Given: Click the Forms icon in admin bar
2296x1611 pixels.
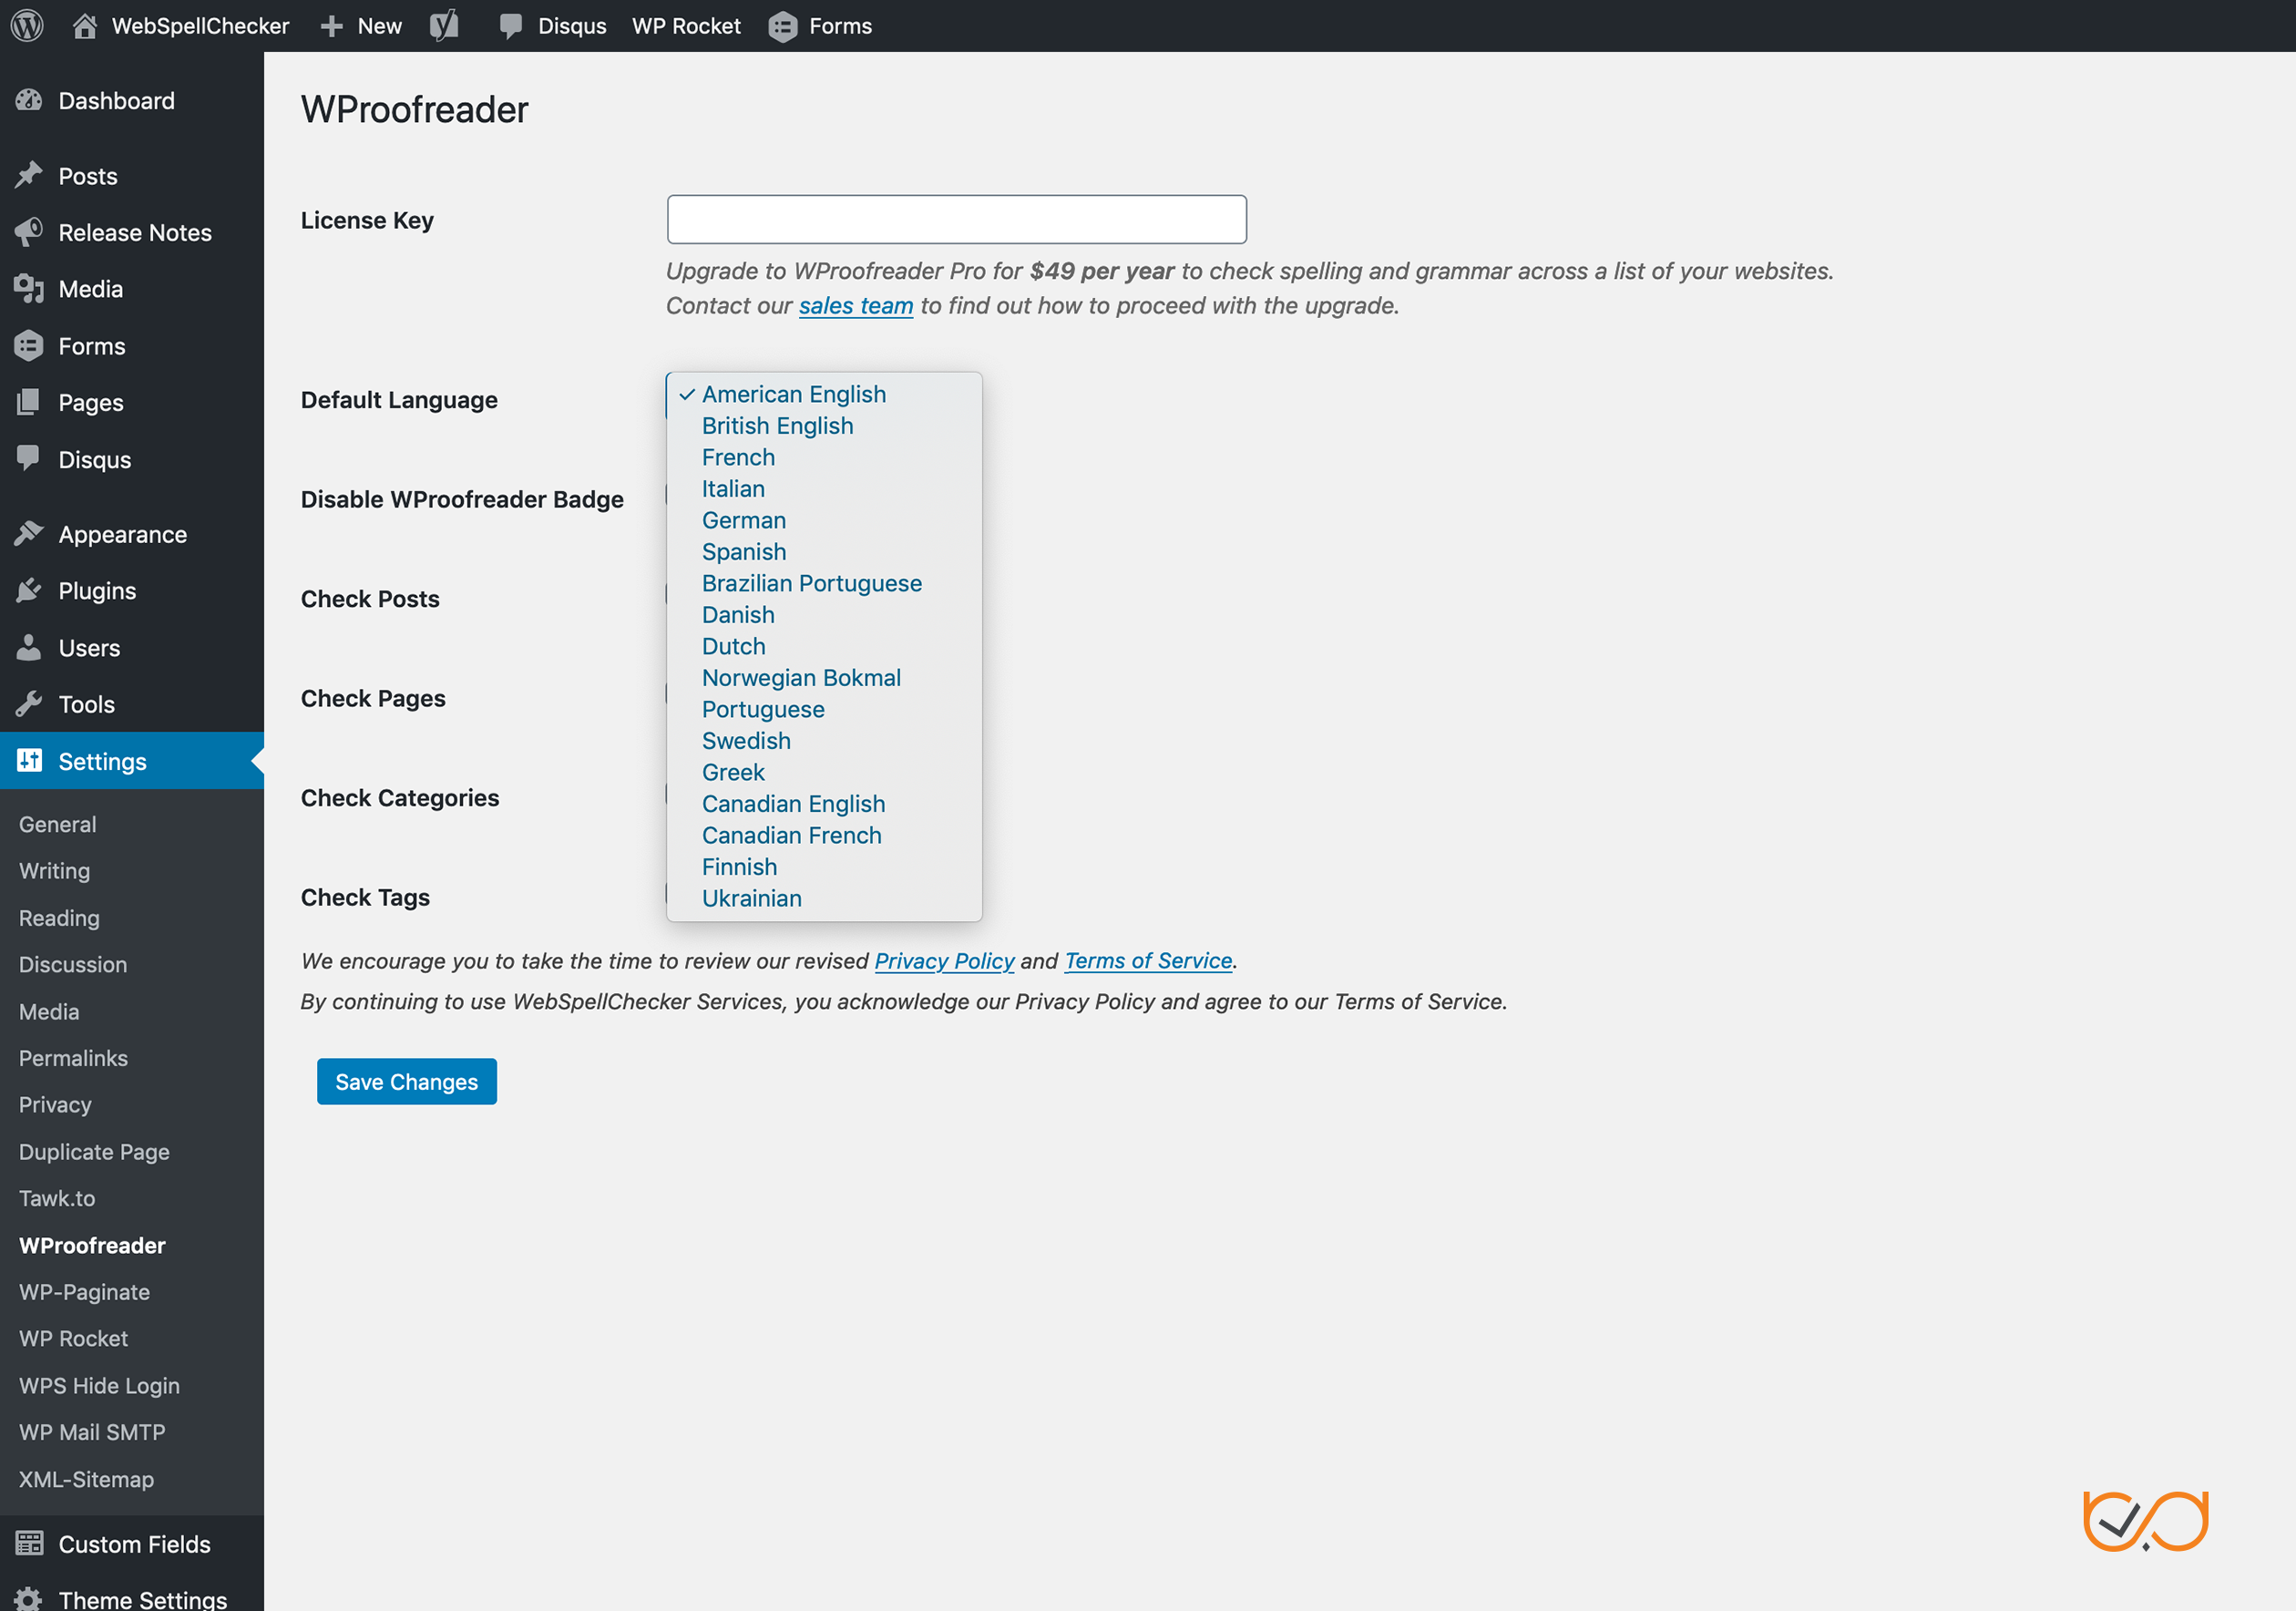Looking at the screenshot, I should 783,27.
